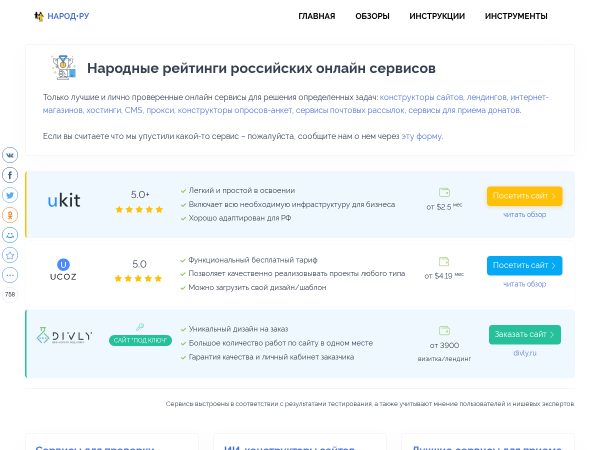This screenshot has width=600, height=450.
Task: Share page on Facebook icon
Action: pyautogui.click(x=10, y=175)
